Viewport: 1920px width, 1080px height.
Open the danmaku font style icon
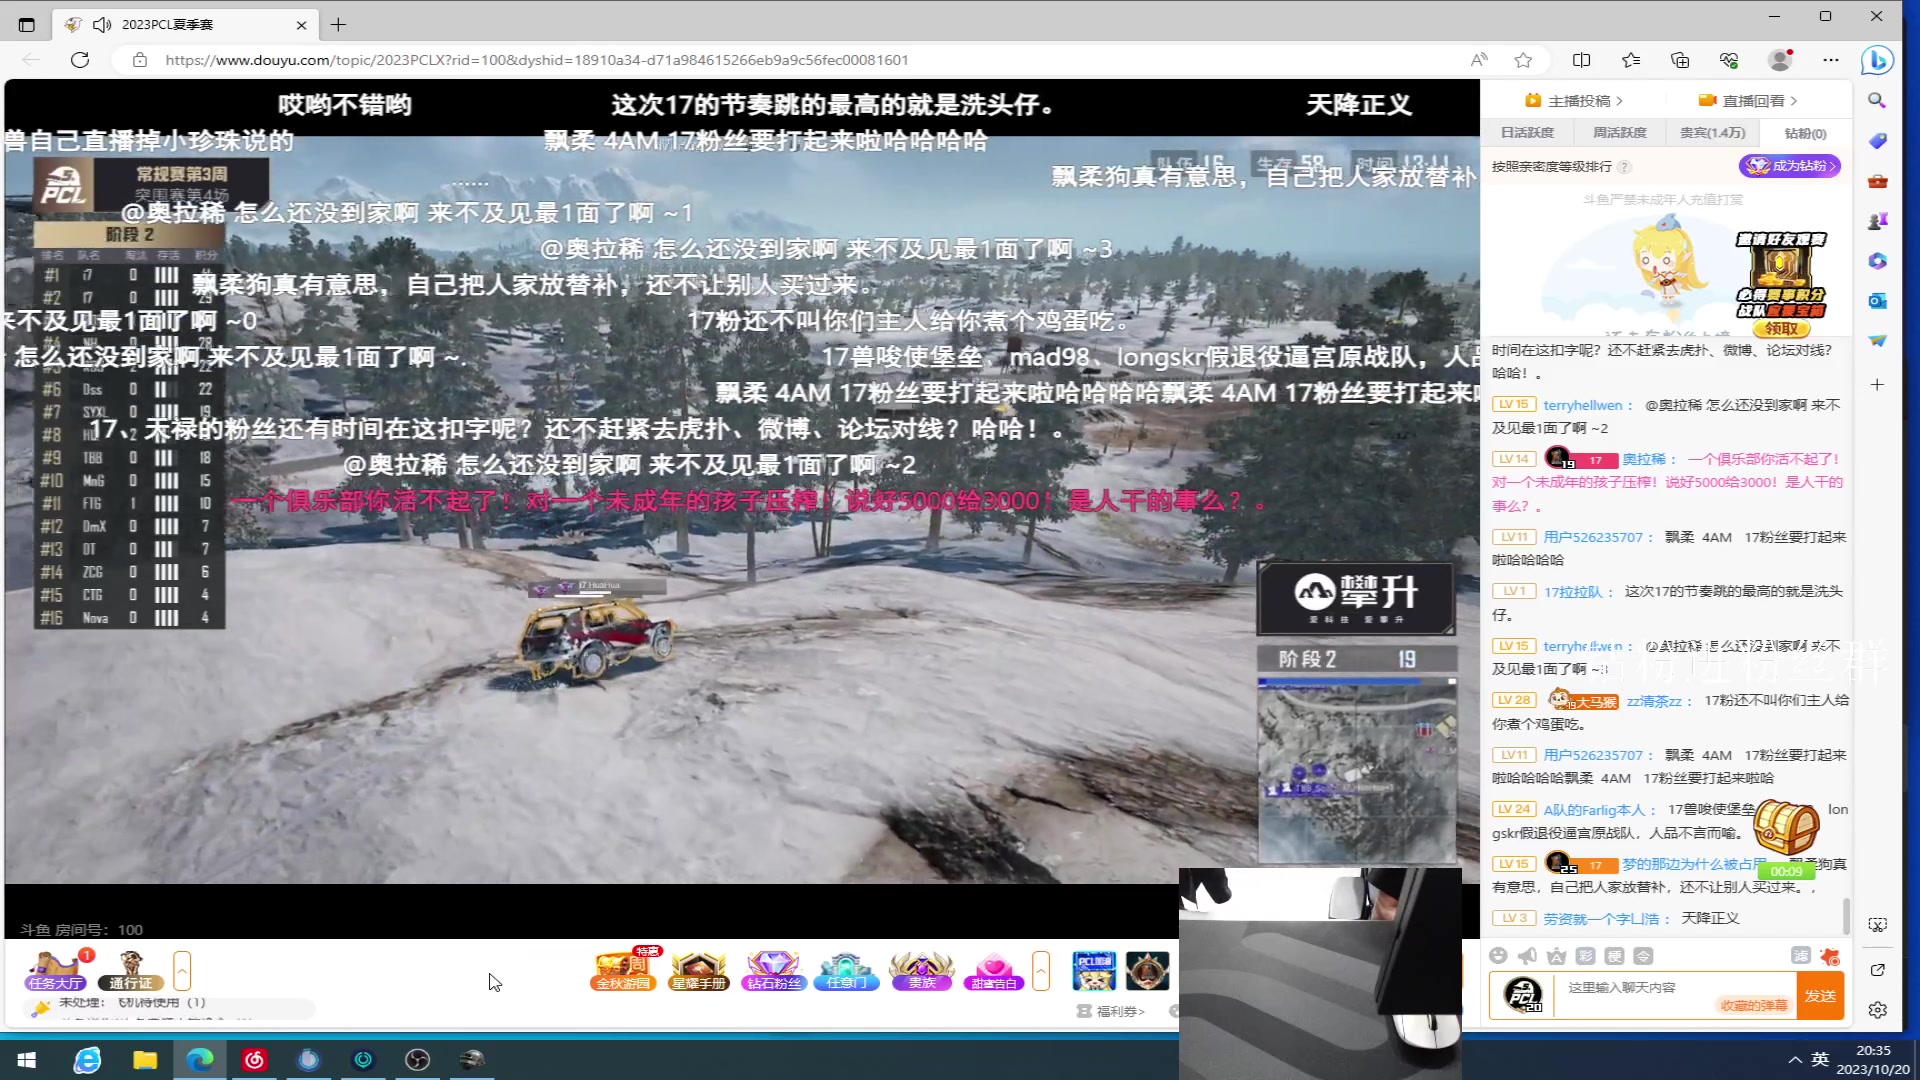click(x=1556, y=956)
